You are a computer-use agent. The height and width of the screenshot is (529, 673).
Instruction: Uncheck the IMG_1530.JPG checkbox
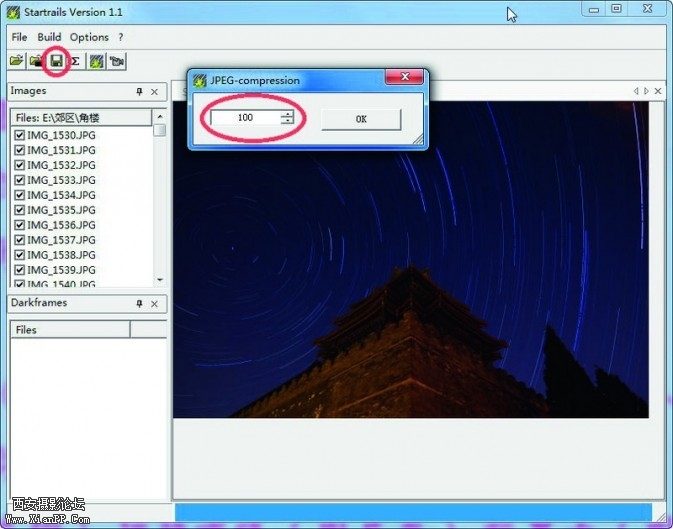[19, 135]
